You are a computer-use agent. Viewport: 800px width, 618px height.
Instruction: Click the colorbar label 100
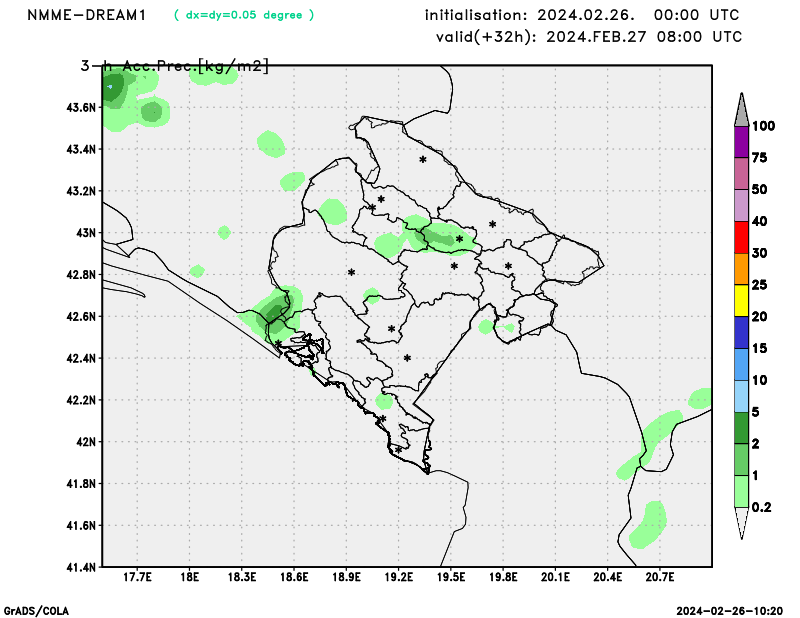[763, 126]
